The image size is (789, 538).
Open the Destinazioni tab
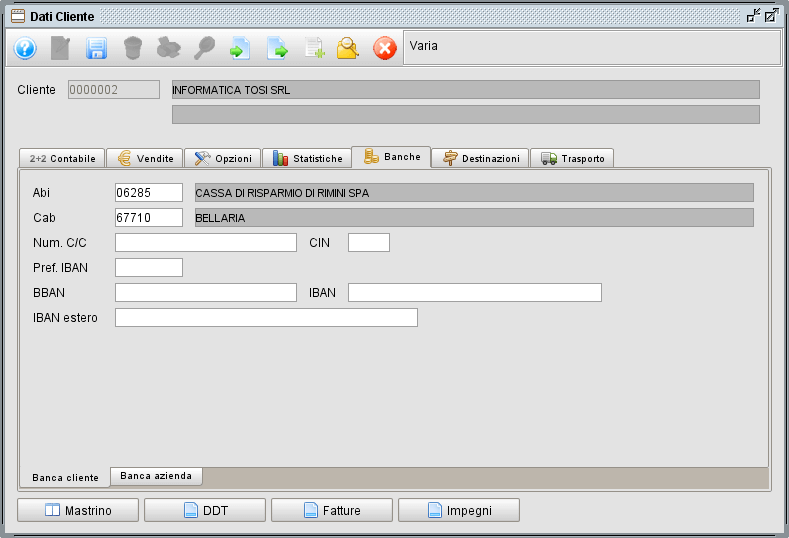(480, 159)
